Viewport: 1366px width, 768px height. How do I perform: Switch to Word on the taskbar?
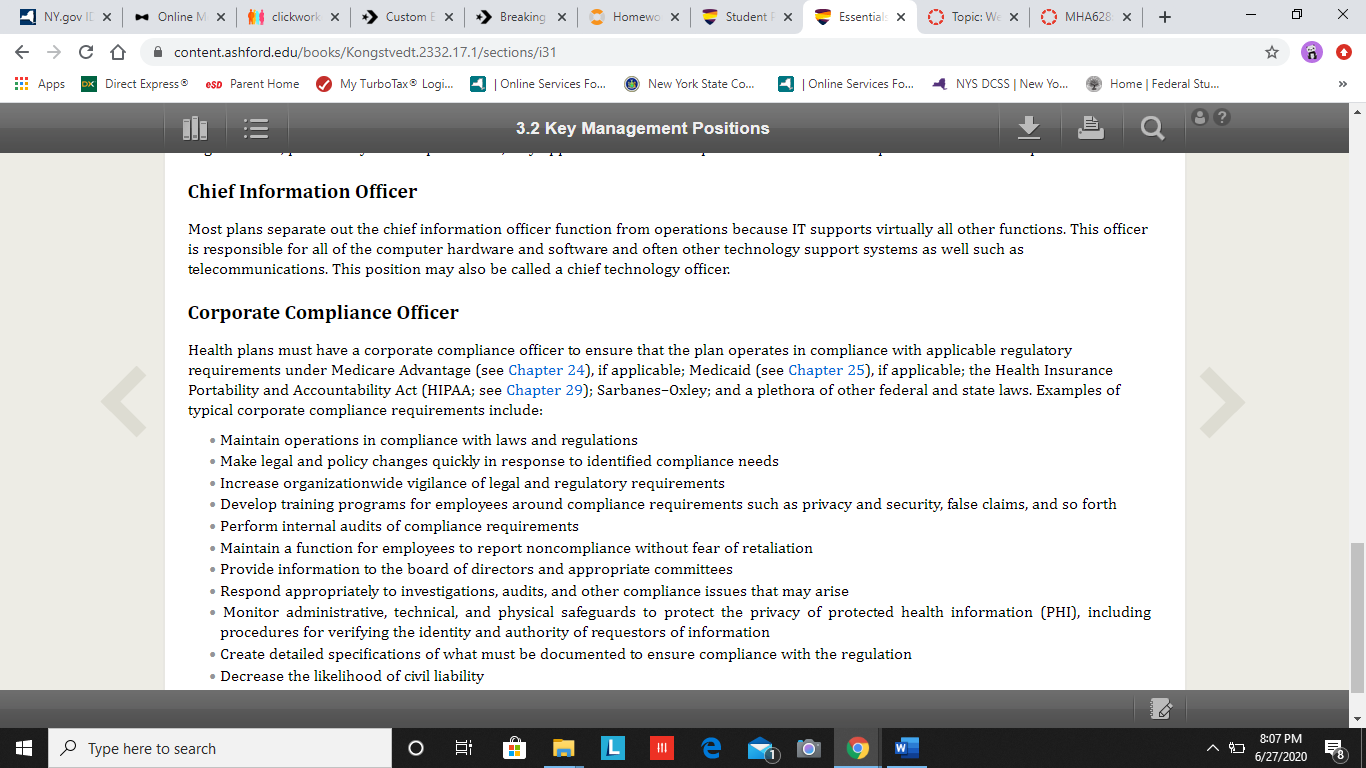[x=907, y=748]
